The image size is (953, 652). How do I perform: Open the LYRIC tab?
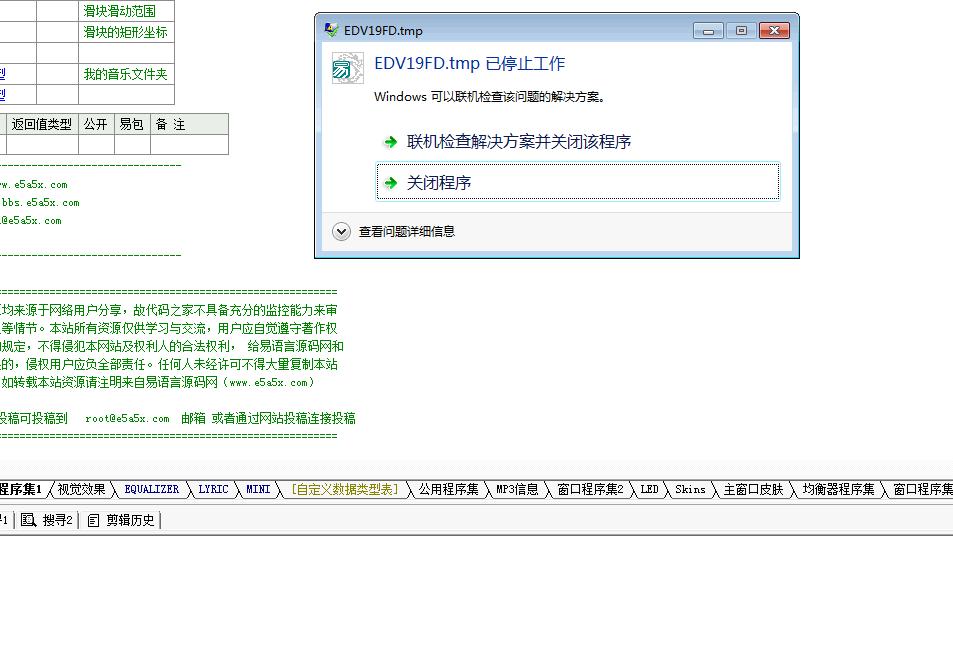(213, 489)
